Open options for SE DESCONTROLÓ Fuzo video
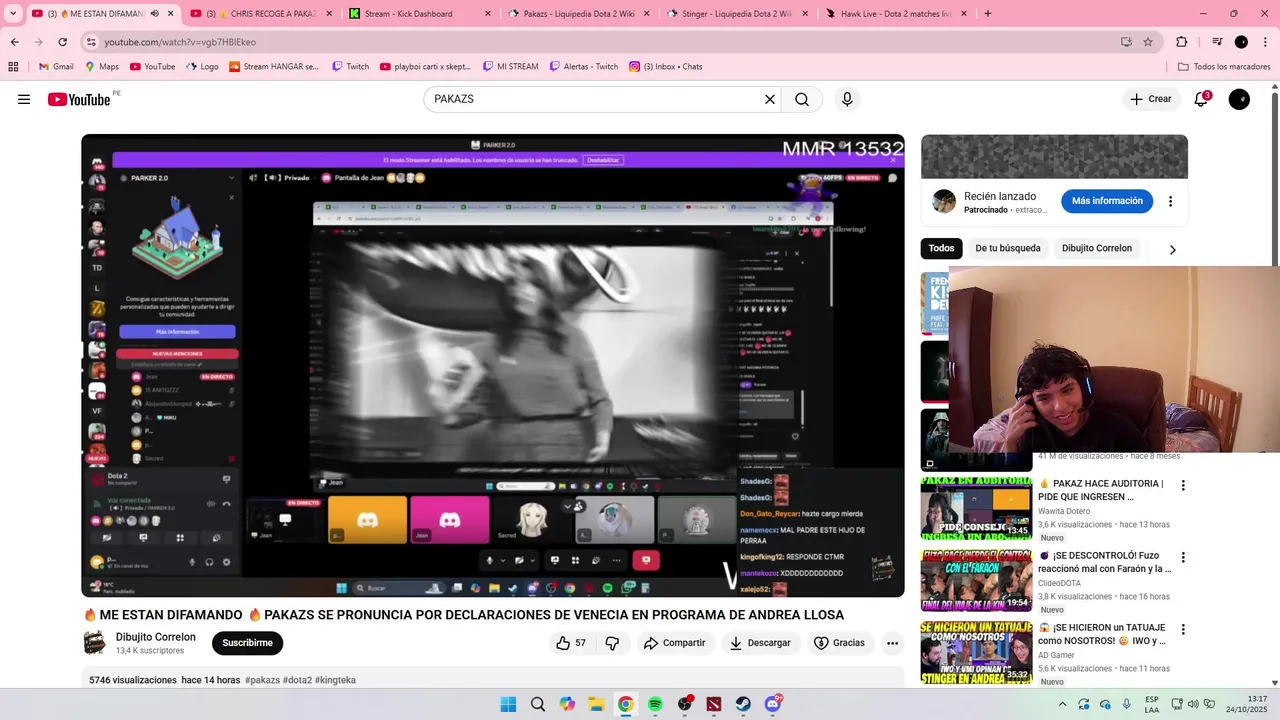 [x=1183, y=558]
